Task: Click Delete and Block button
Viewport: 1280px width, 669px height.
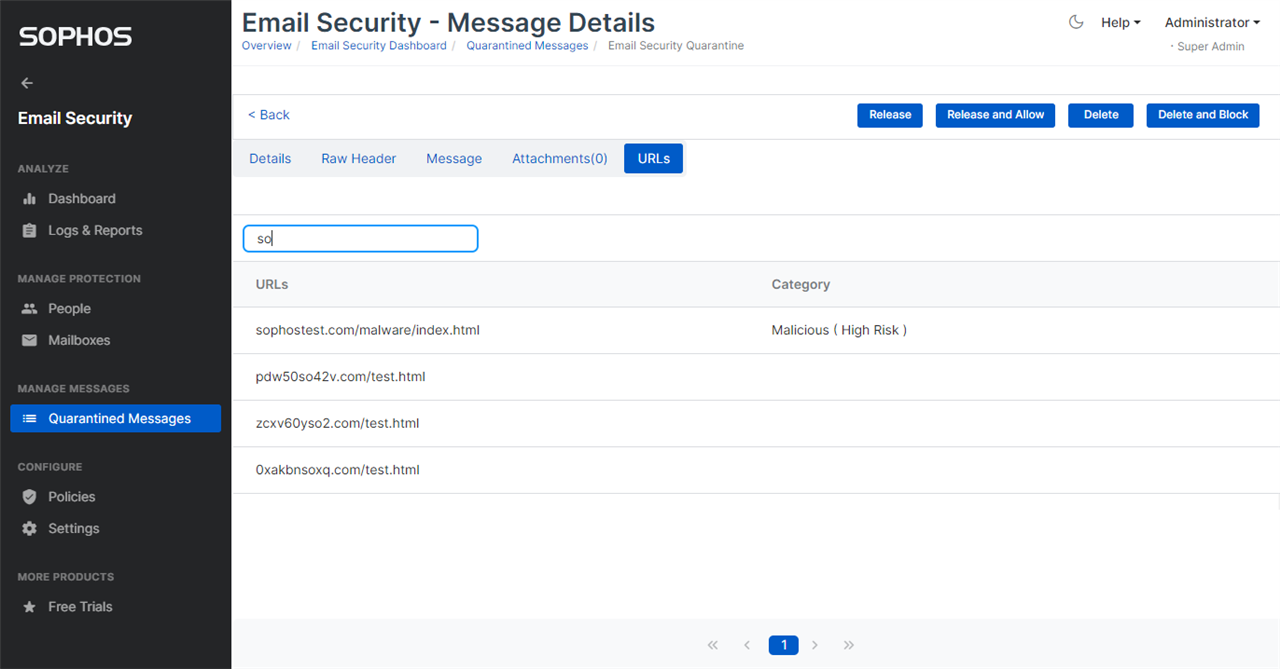Action: pos(1203,115)
